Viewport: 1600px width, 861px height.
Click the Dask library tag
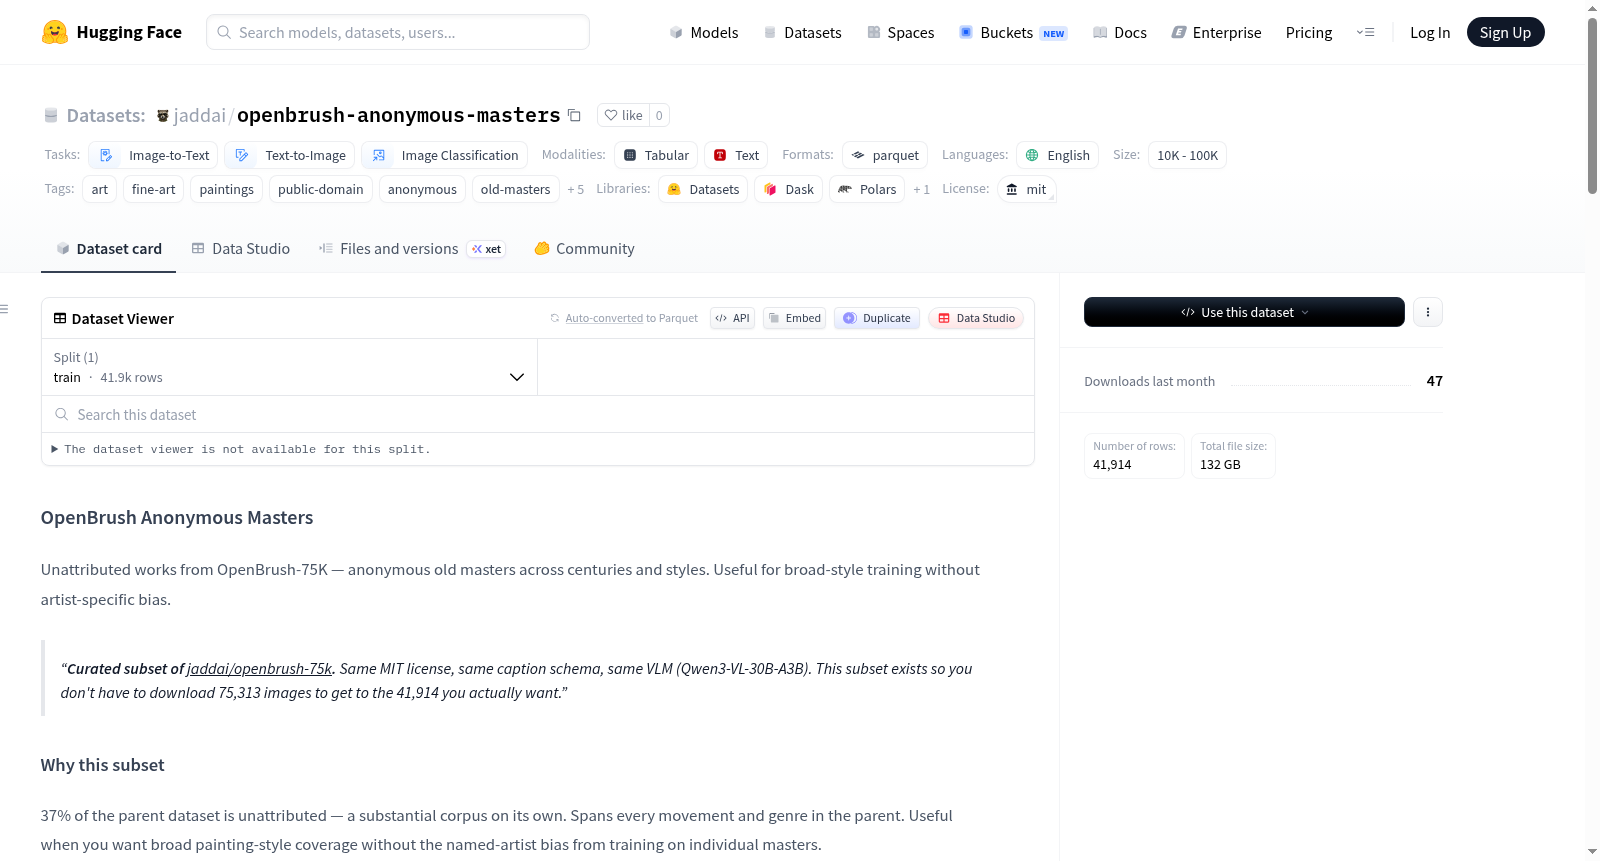point(788,189)
